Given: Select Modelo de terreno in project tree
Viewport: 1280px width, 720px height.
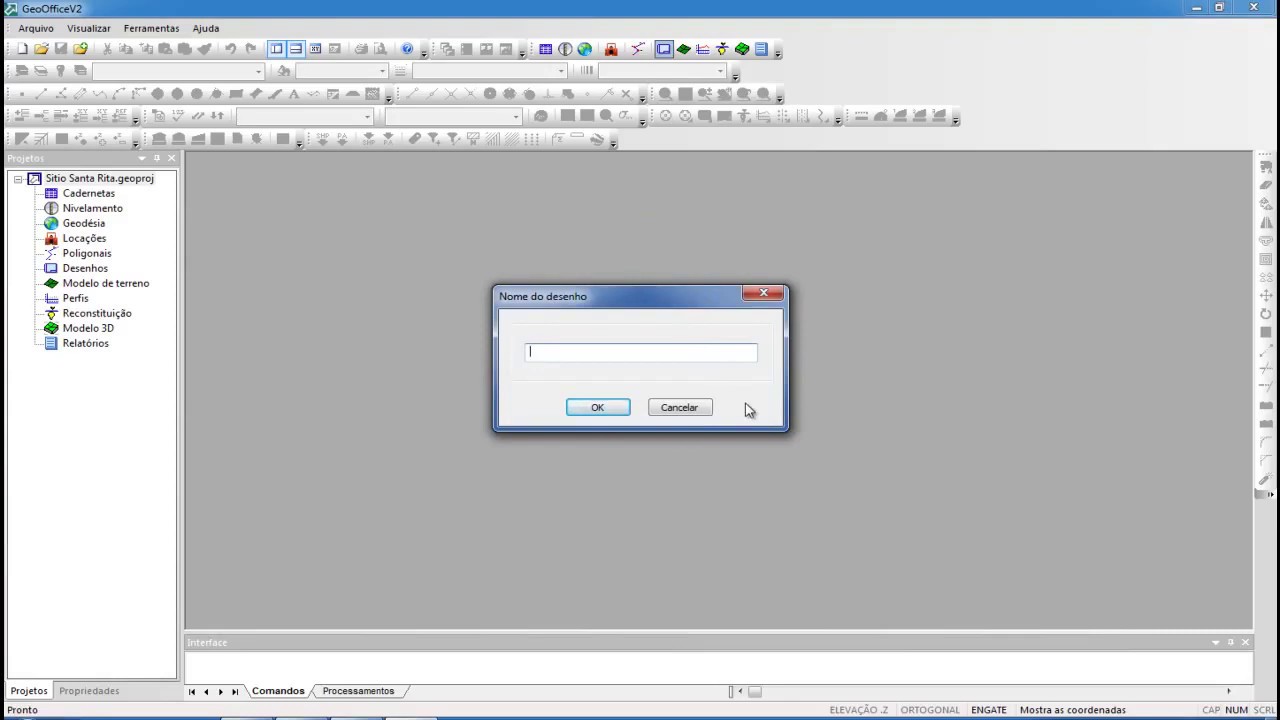Looking at the screenshot, I should pos(105,283).
